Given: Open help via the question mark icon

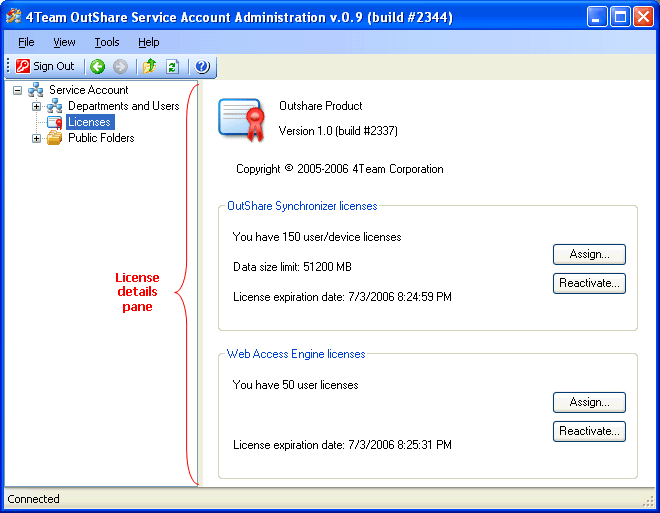Looking at the screenshot, I should click(x=202, y=66).
